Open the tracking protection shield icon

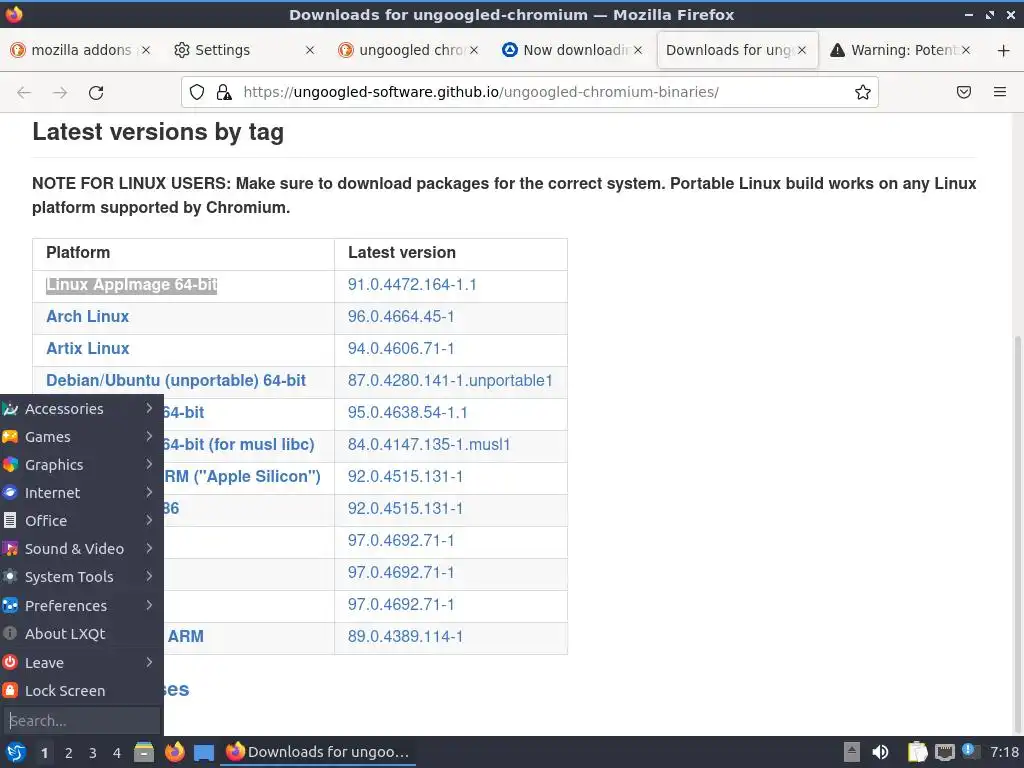pos(197,92)
